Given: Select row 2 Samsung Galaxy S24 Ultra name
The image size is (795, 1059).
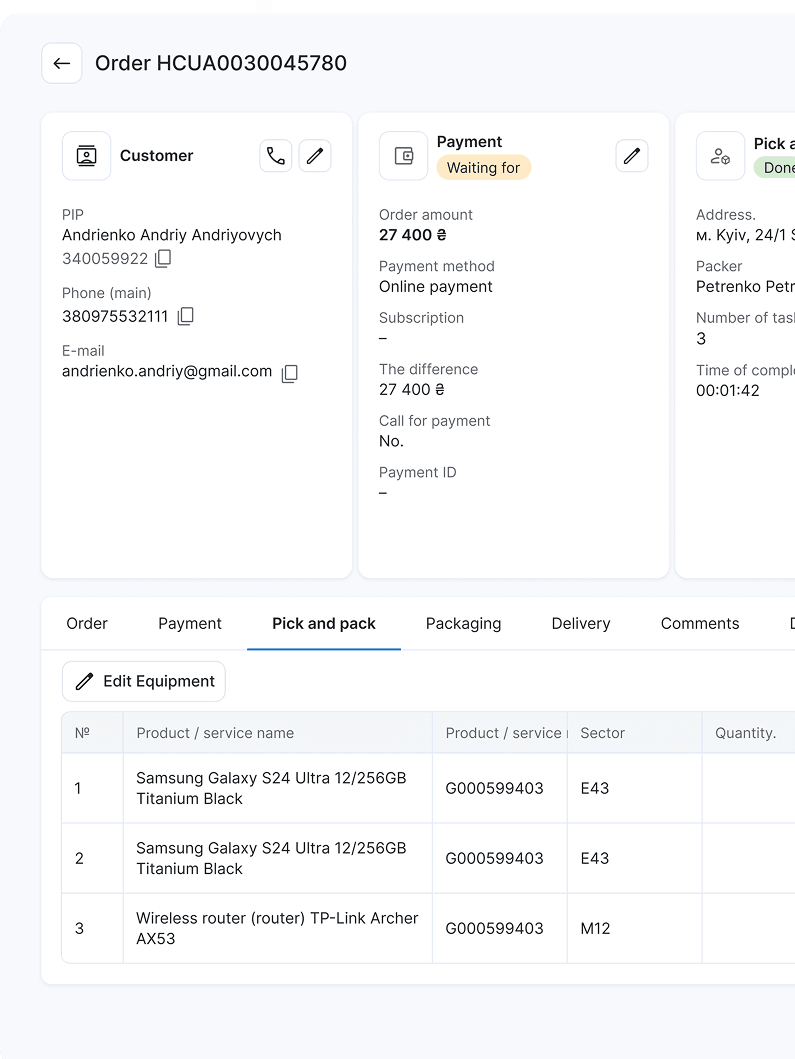Looking at the screenshot, I should (x=271, y=858).
